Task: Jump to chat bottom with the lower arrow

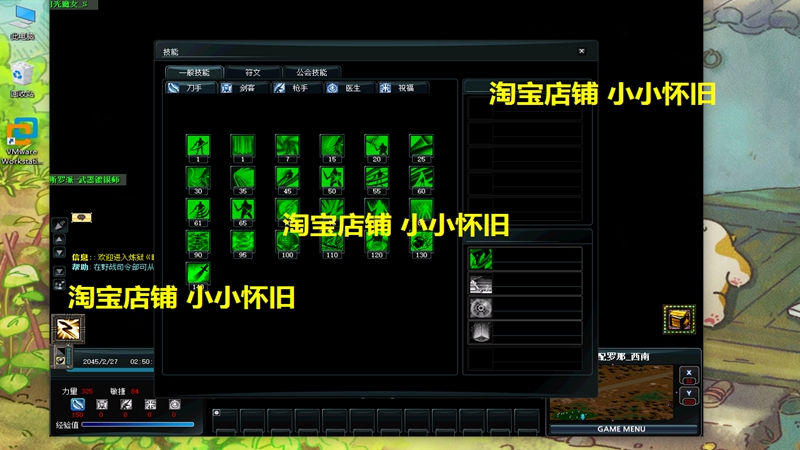Action: tap(59, 271)
